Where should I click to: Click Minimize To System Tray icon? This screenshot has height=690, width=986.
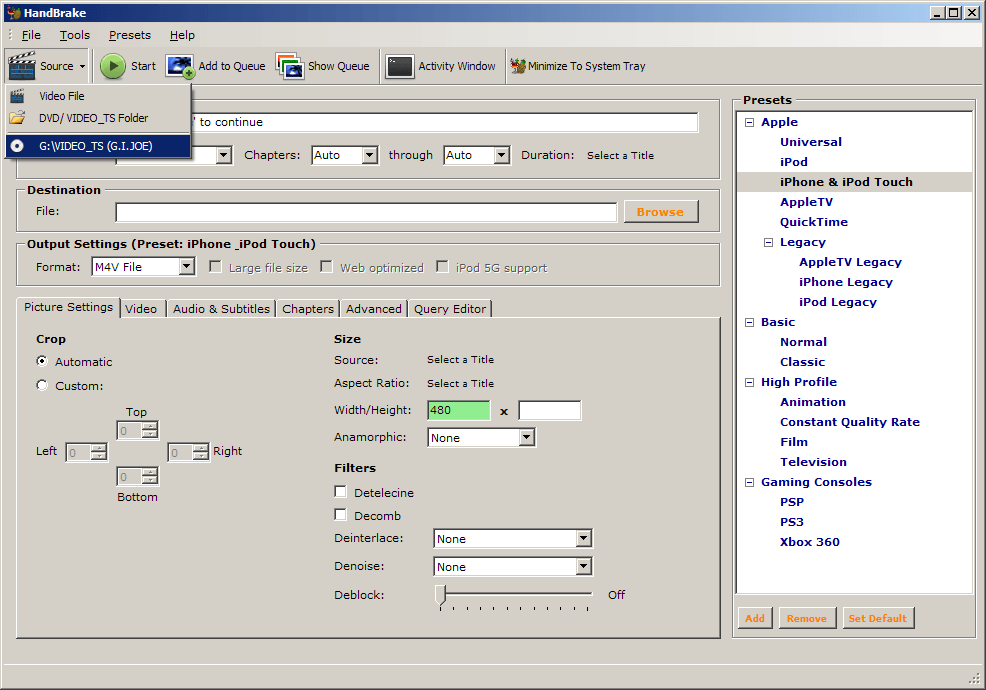[518, 65]
